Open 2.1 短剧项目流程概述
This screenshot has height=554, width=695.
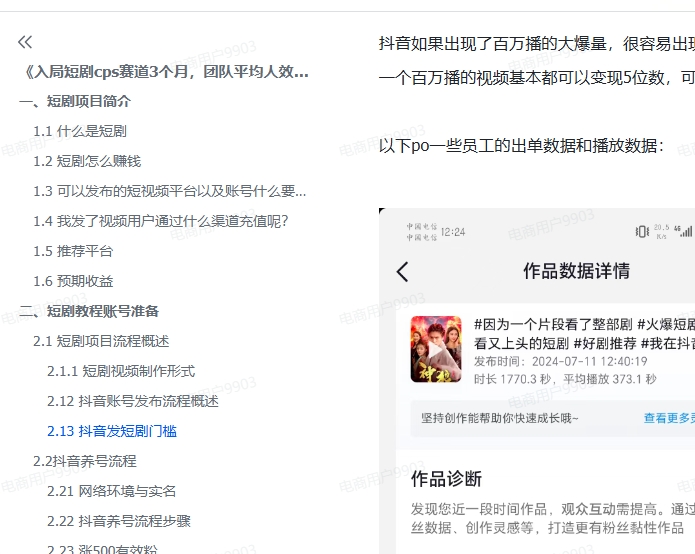click(101, 341)
